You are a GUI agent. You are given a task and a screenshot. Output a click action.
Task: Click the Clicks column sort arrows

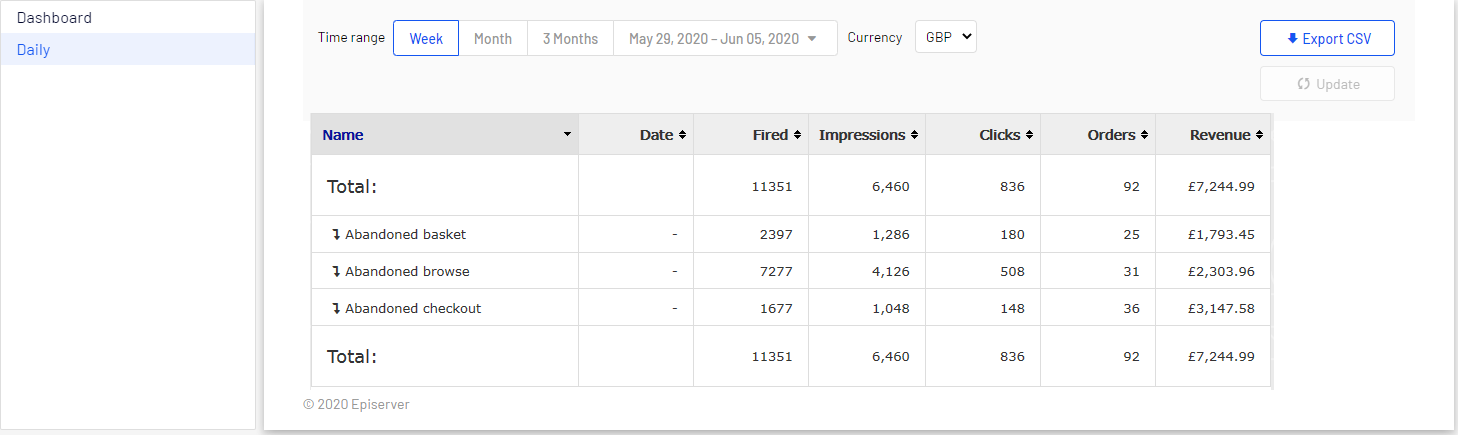pyautogui.click(x=1029, y=135)
